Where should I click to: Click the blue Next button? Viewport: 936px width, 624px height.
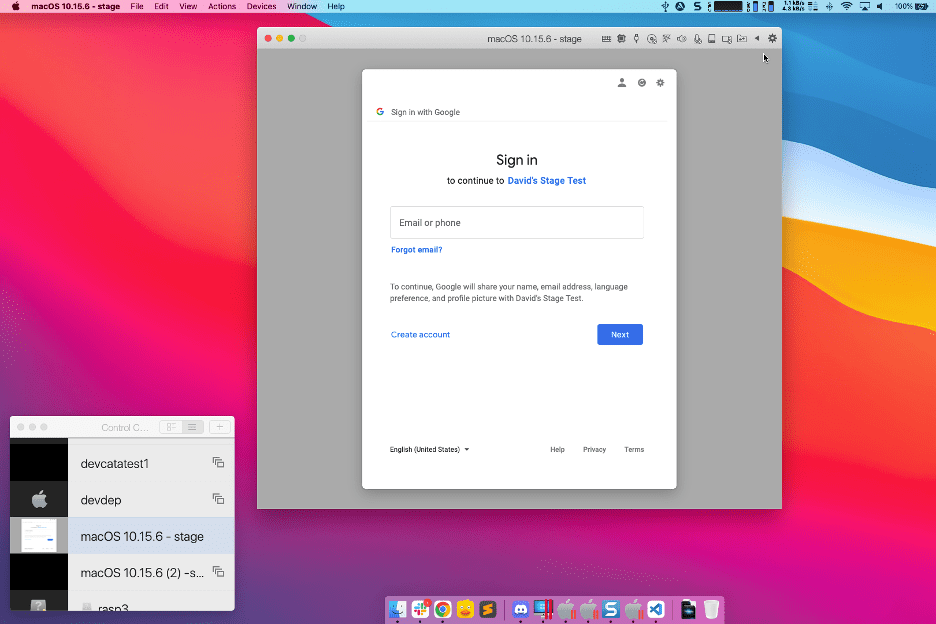pyautogui.click(x=620, y=334)
